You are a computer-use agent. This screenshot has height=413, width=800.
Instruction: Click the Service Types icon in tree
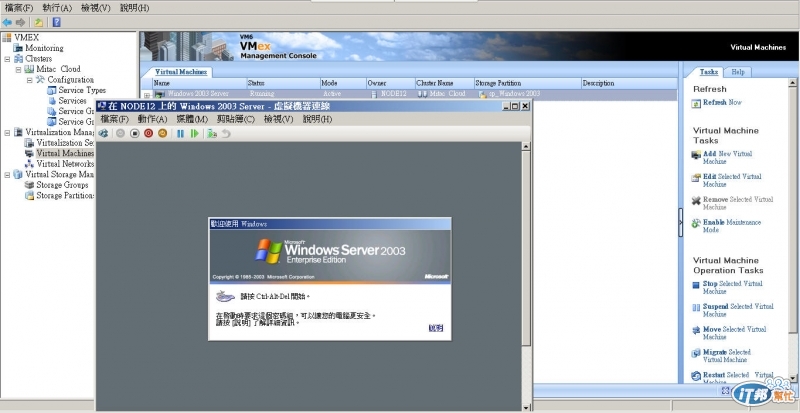coord(52,90)
